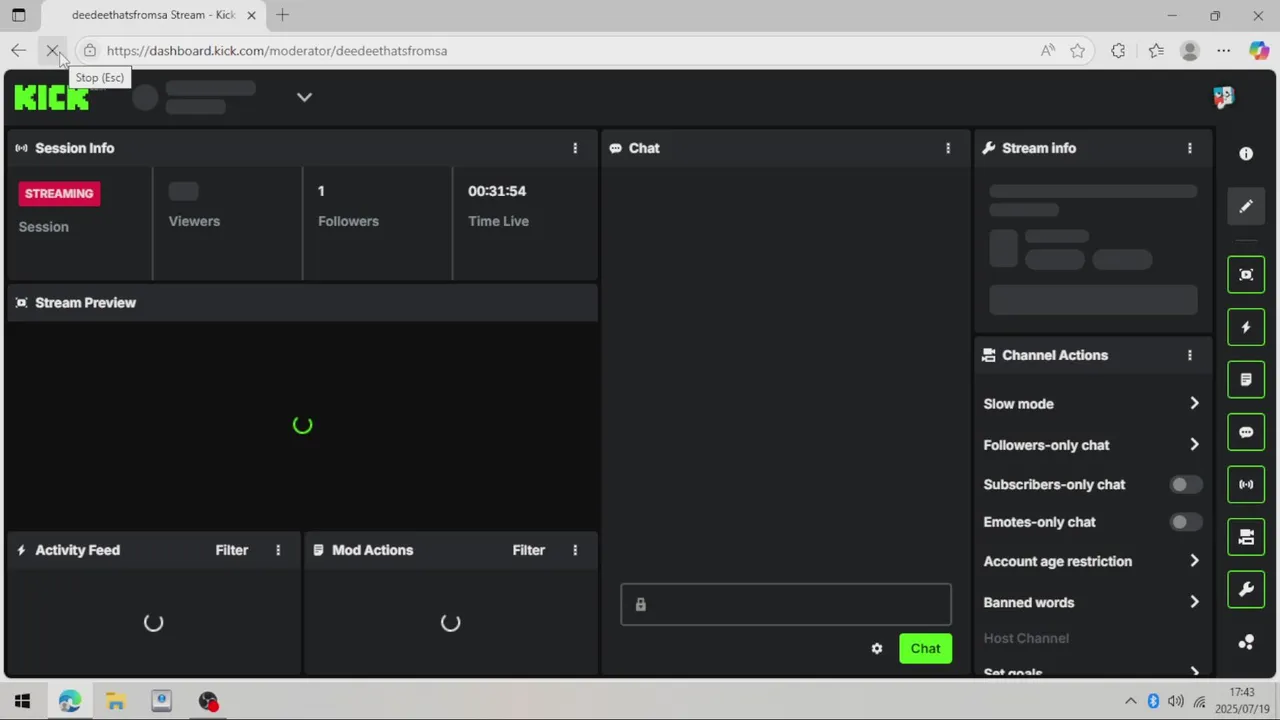Image resolution: width=1280 pixels, height=720 pixels.
Task: Enable Emotes-only chat switch
Action: [1186, 522]
